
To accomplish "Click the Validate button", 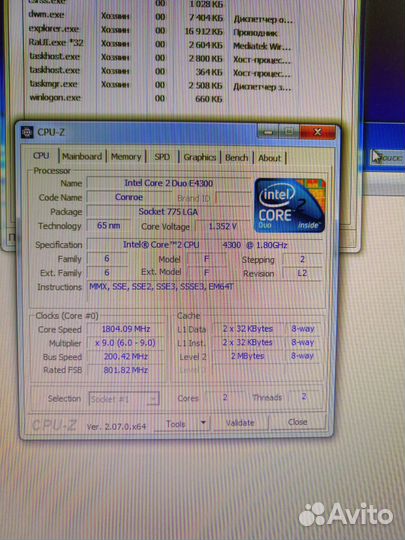I will click(x=240, y=423).
